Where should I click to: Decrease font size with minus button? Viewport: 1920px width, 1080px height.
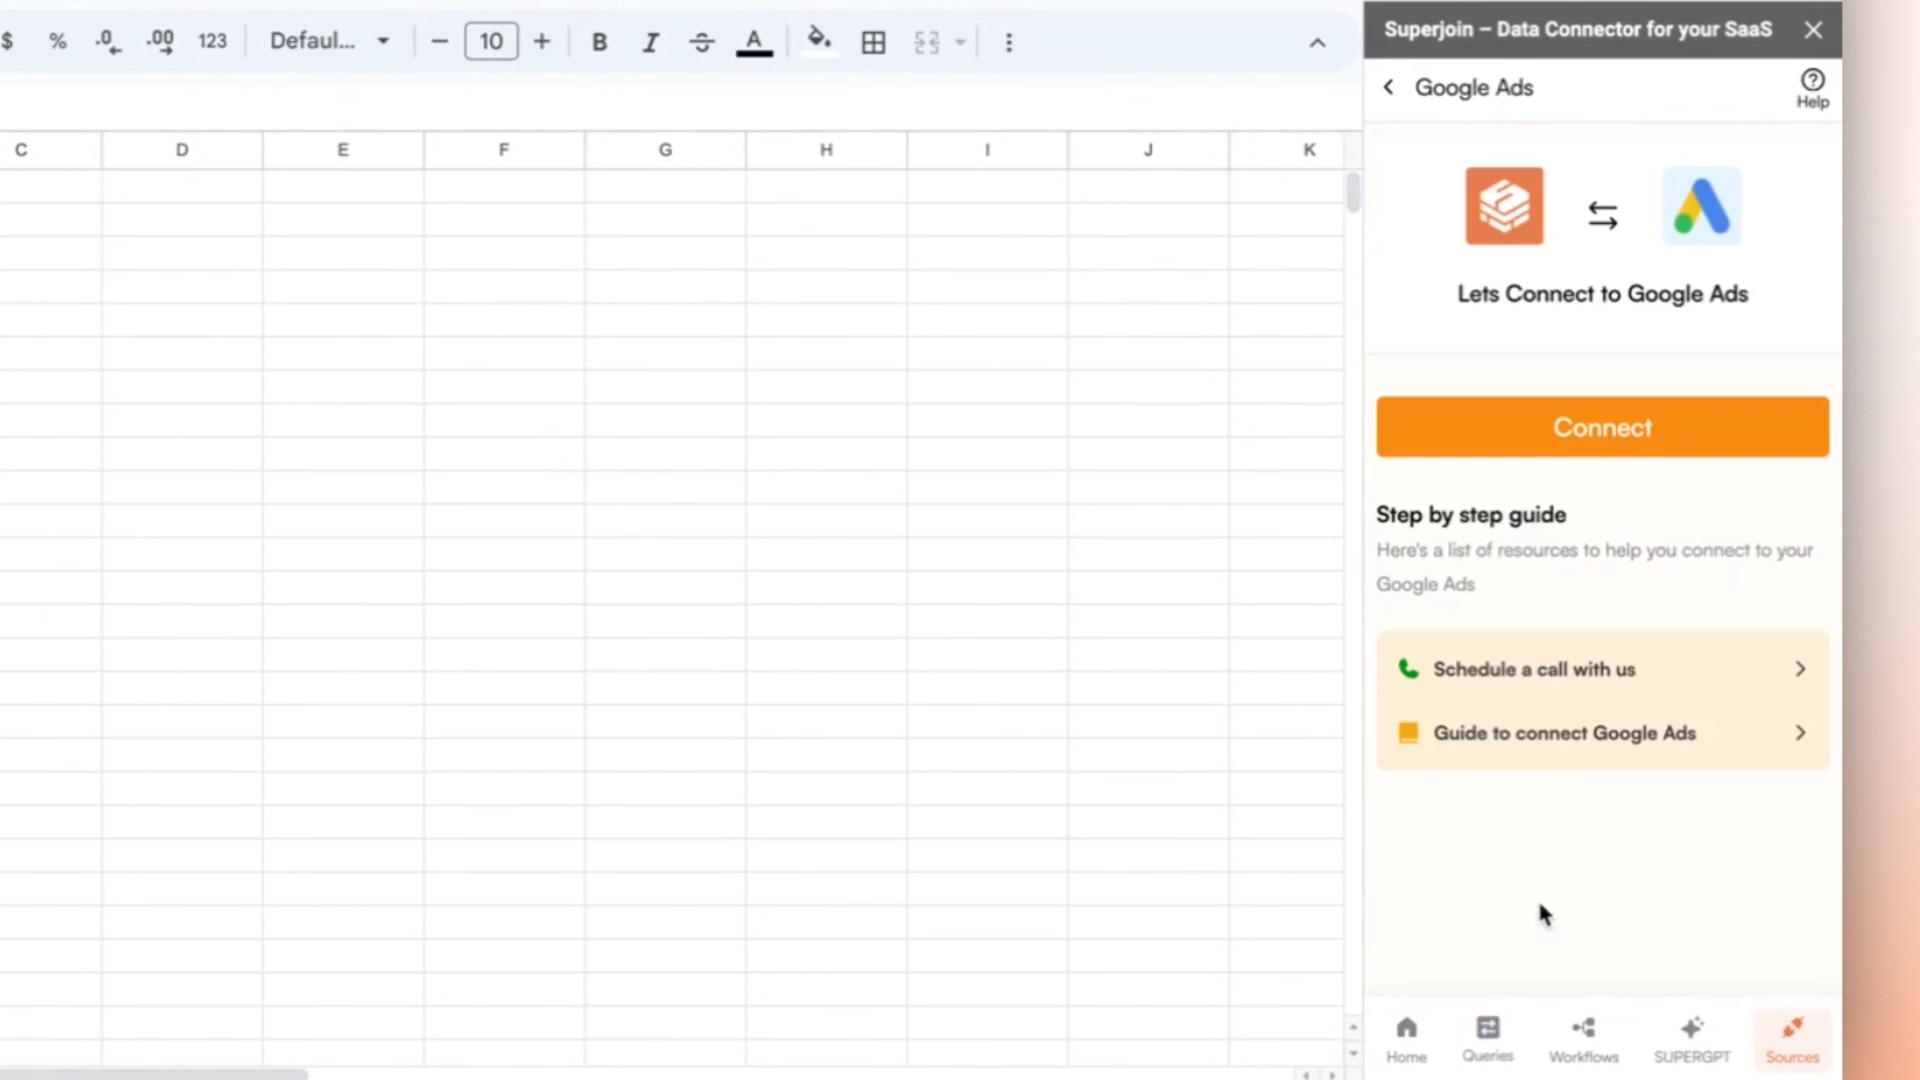pyautogui.click(x=439, y=41)
